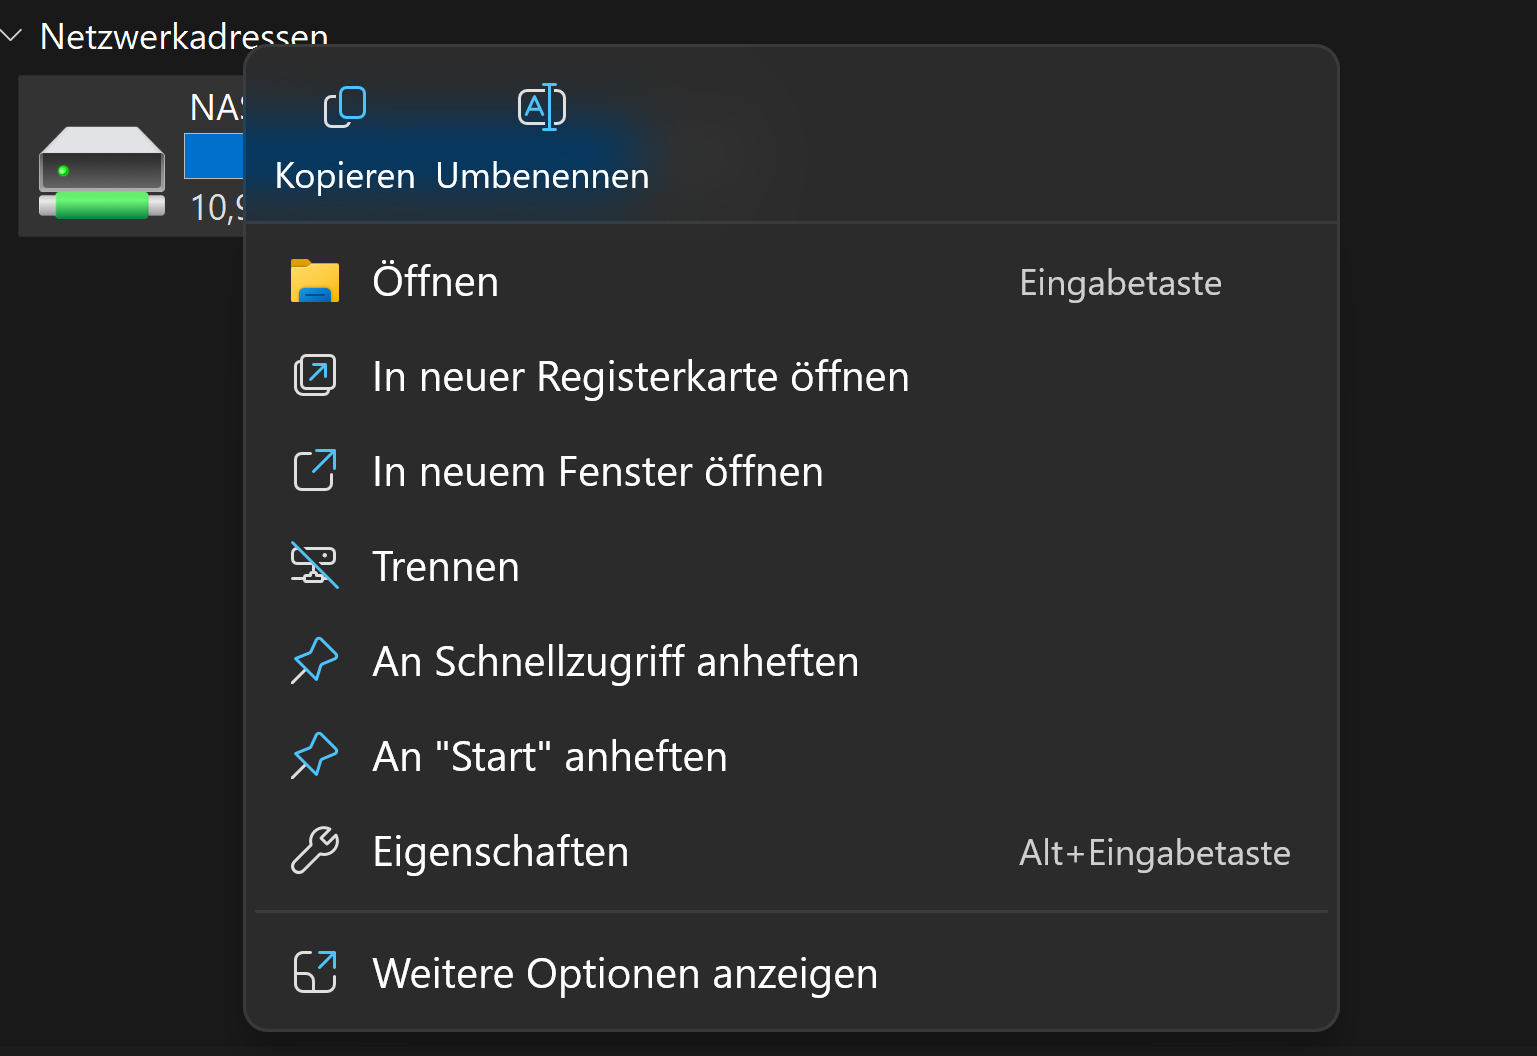Click the blue NAS storage usage bar
Viewport: 1537px width, 1056px height.
click(x=214, y=157)
